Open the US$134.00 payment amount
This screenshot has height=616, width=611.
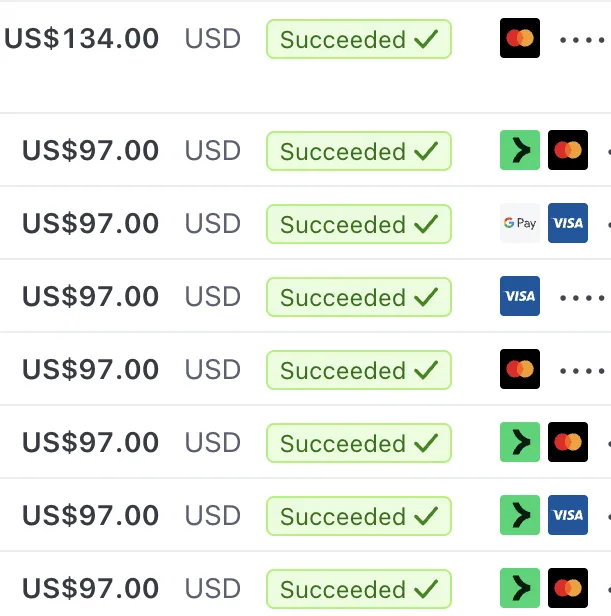(81, 38)
